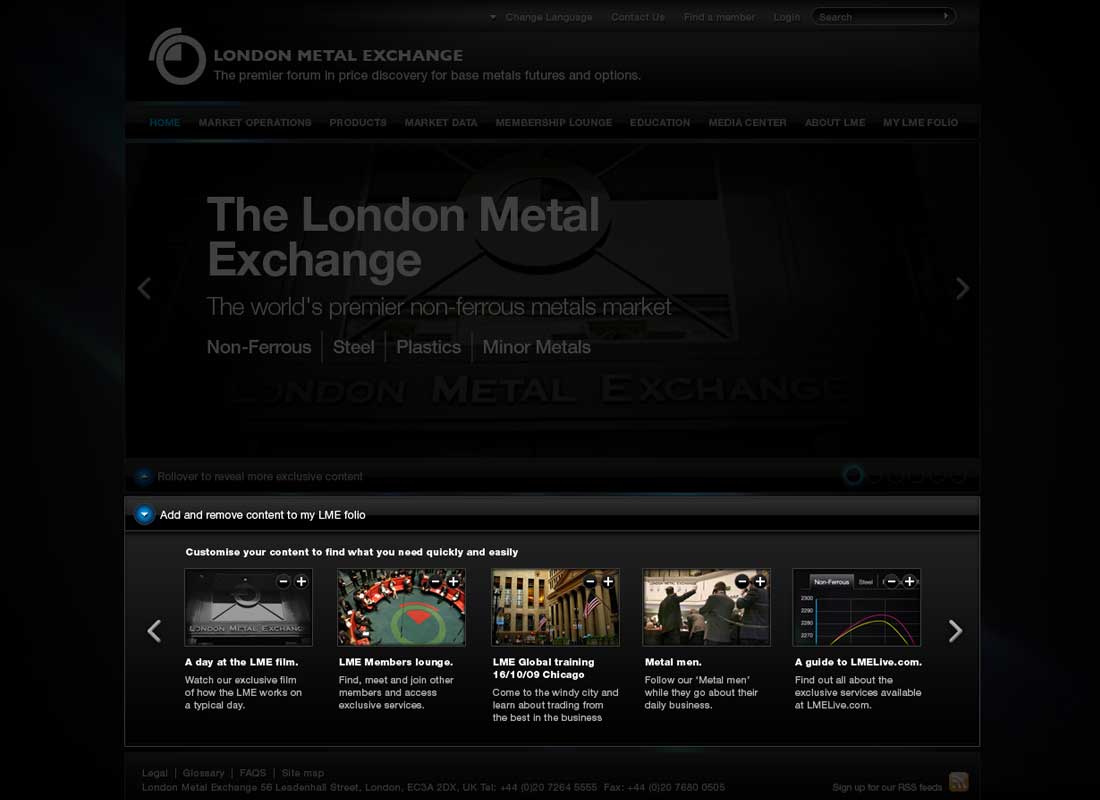The width and height of the screenshot is (1100, 800).
Task: Open the Education menu
Action: tap(659, 122)
